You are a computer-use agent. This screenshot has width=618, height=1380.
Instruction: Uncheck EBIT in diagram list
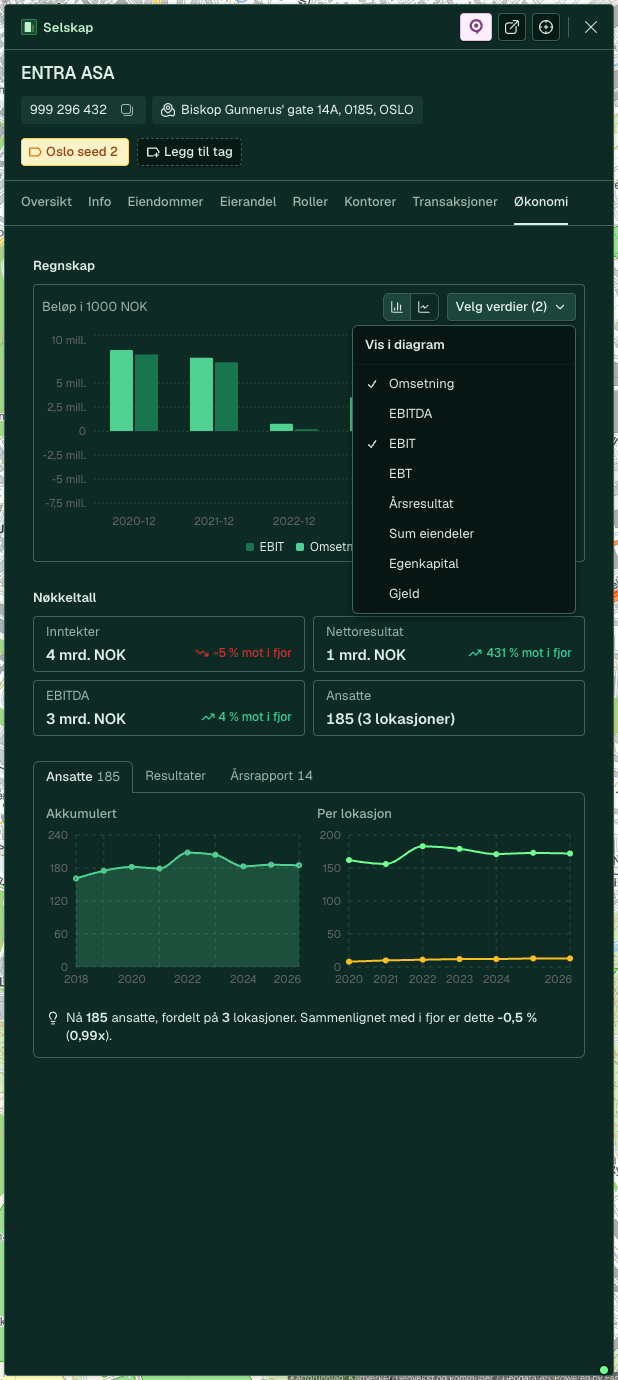point(464,444)
